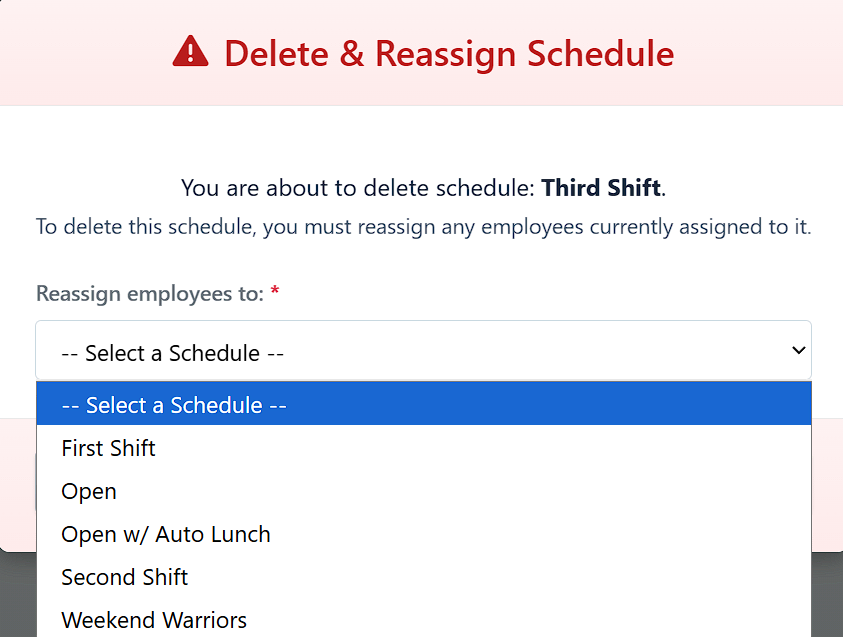Select the highlighted '-- Select a Schedule --' placeholder
Image resolution: width=843 pixels, height=637 pixels.
coord(173,405)
